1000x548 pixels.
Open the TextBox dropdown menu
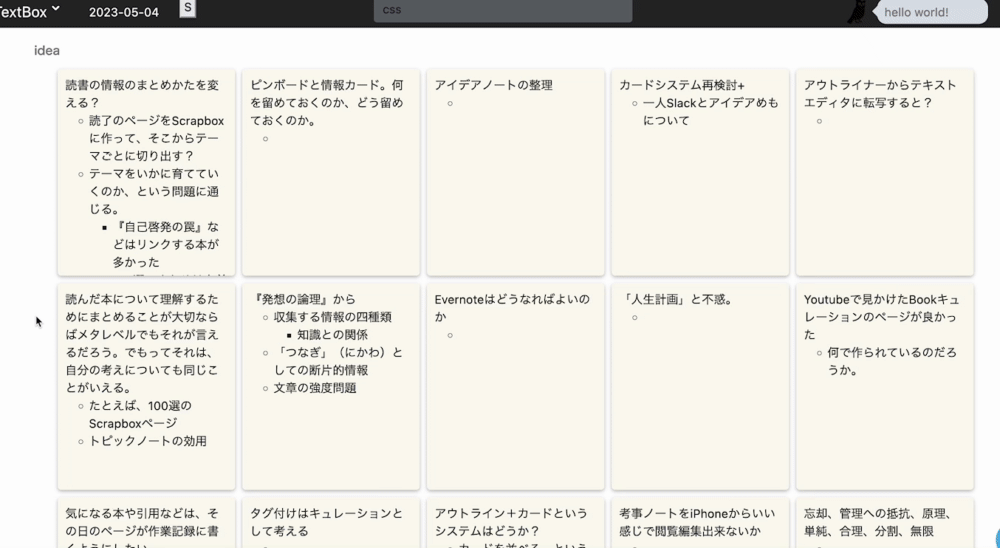29,11
